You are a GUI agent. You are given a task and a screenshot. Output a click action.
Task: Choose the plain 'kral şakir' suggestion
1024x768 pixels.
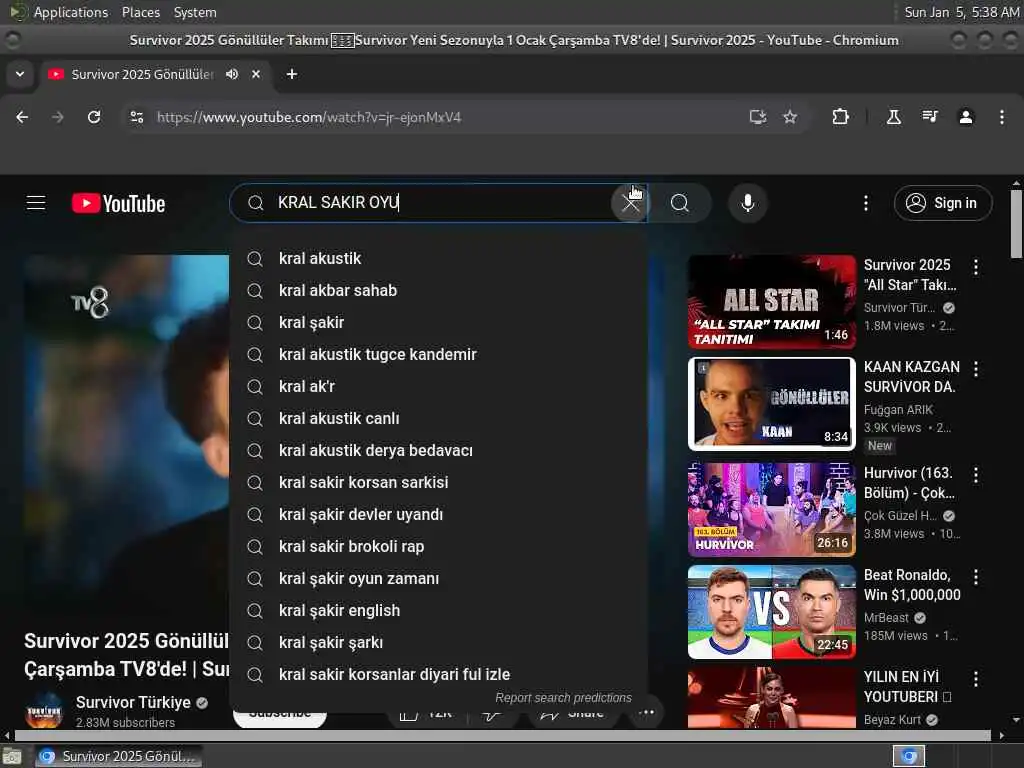pyautogui.click(x=438, y=323)
